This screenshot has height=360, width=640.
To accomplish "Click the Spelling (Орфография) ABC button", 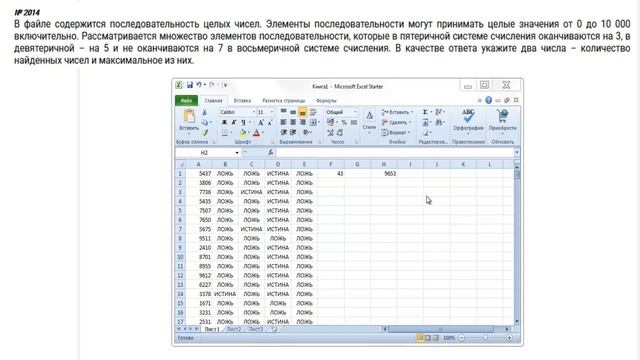I will tap(468, 120).
